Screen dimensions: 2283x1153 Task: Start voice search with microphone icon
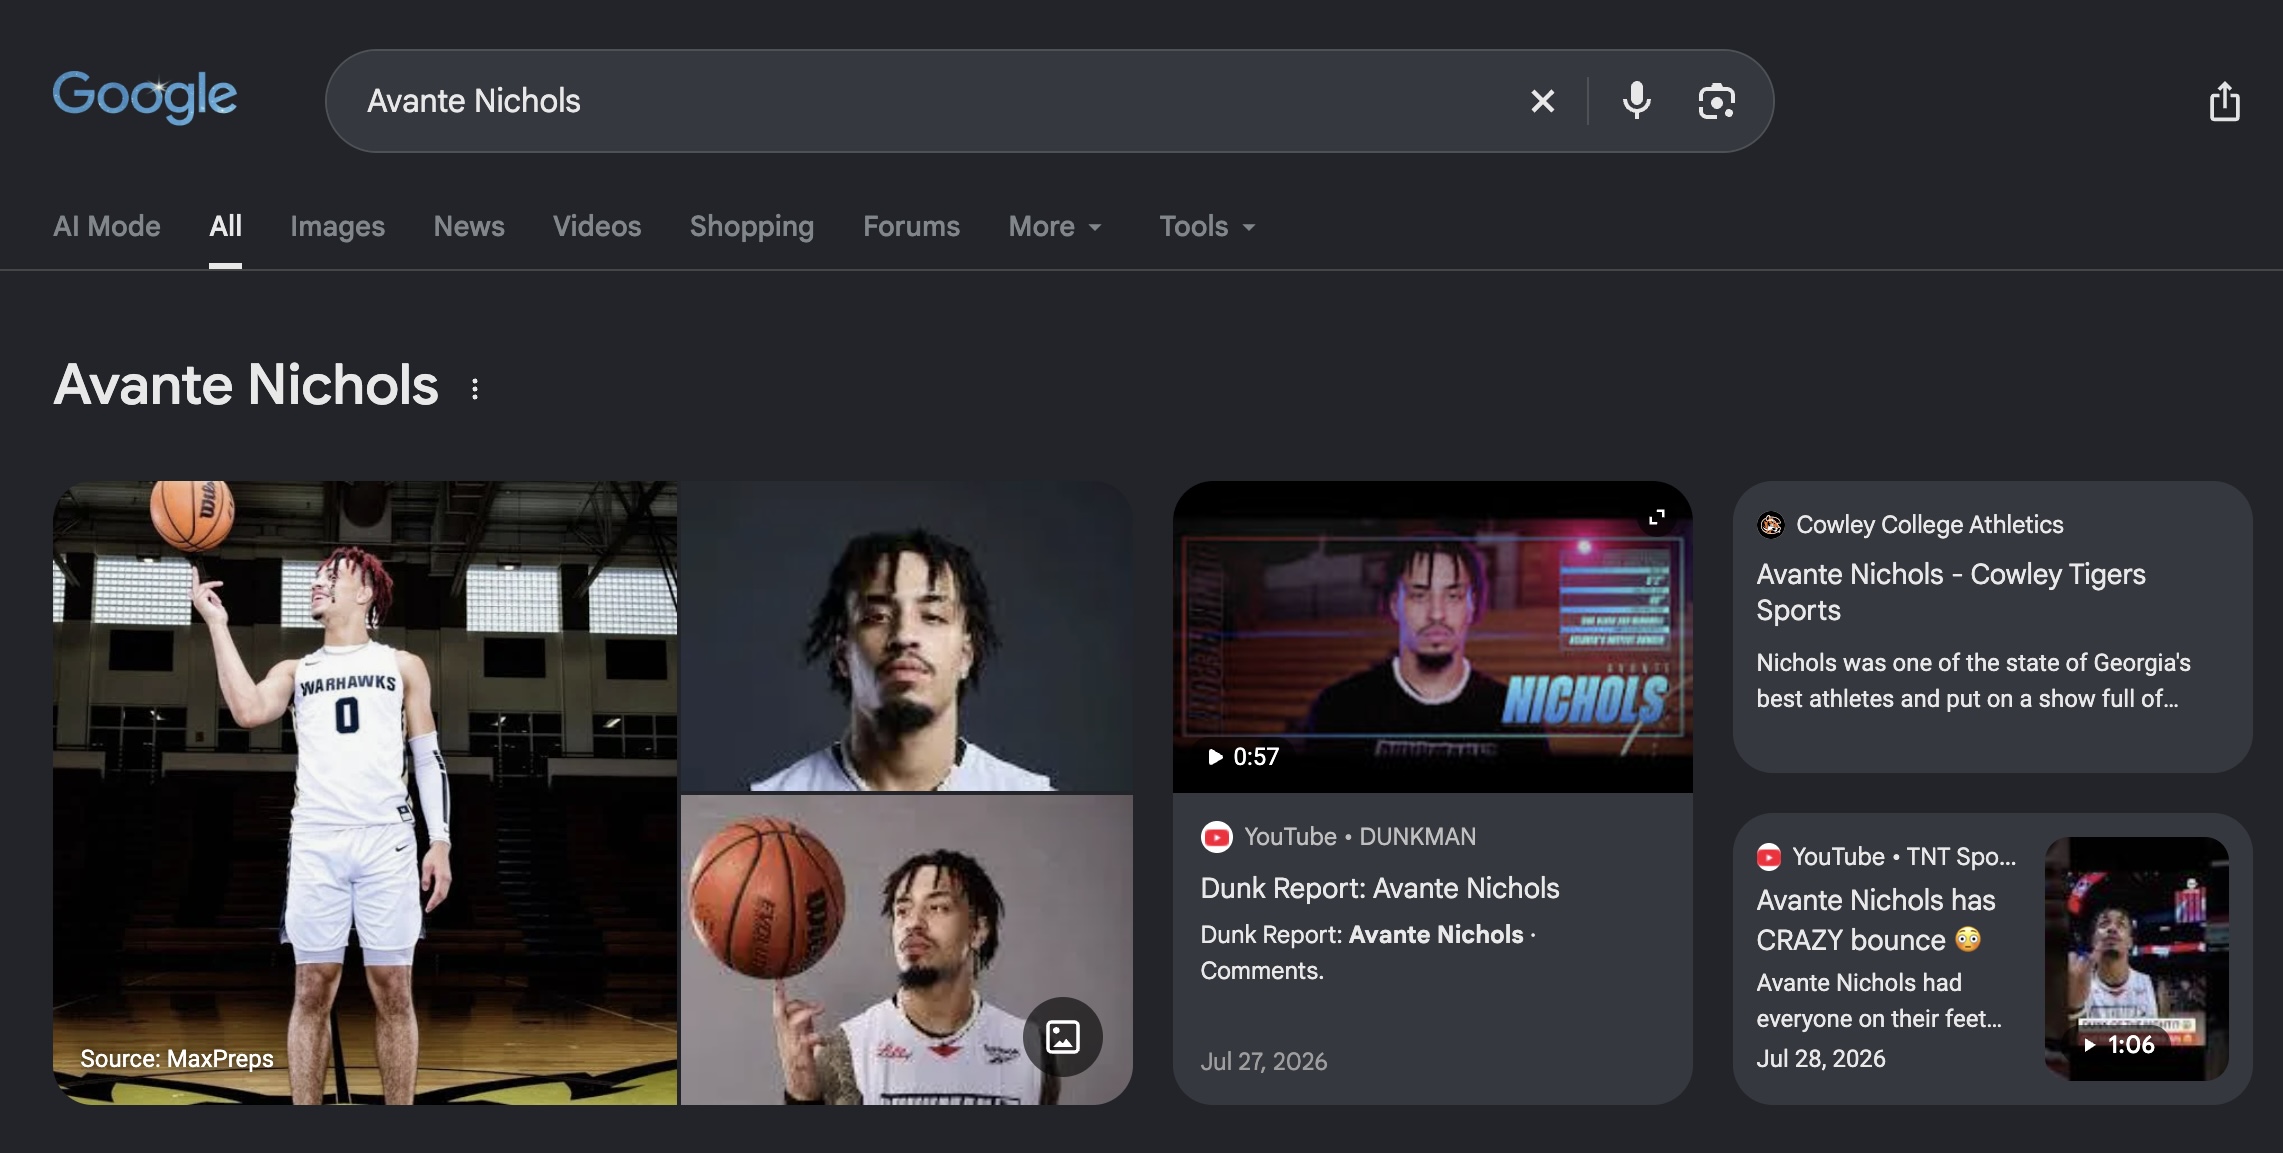pyautogui.click(x=1636, y=101)
